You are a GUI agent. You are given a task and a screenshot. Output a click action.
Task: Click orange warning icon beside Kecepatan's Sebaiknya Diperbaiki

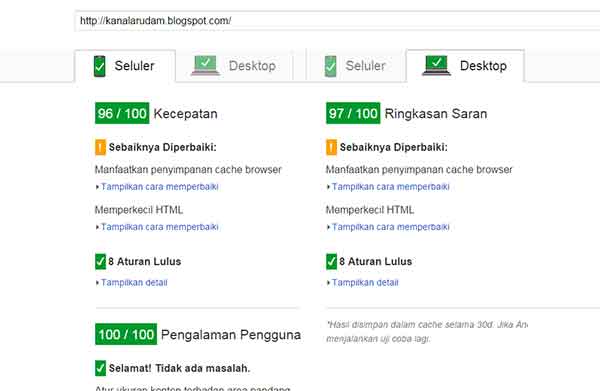tap(100, 147)
